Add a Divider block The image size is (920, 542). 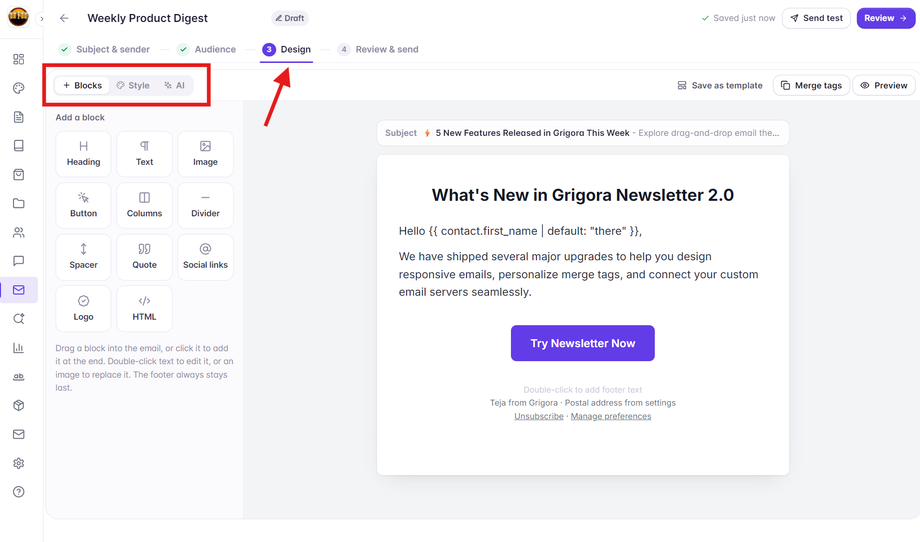[205, 205]
